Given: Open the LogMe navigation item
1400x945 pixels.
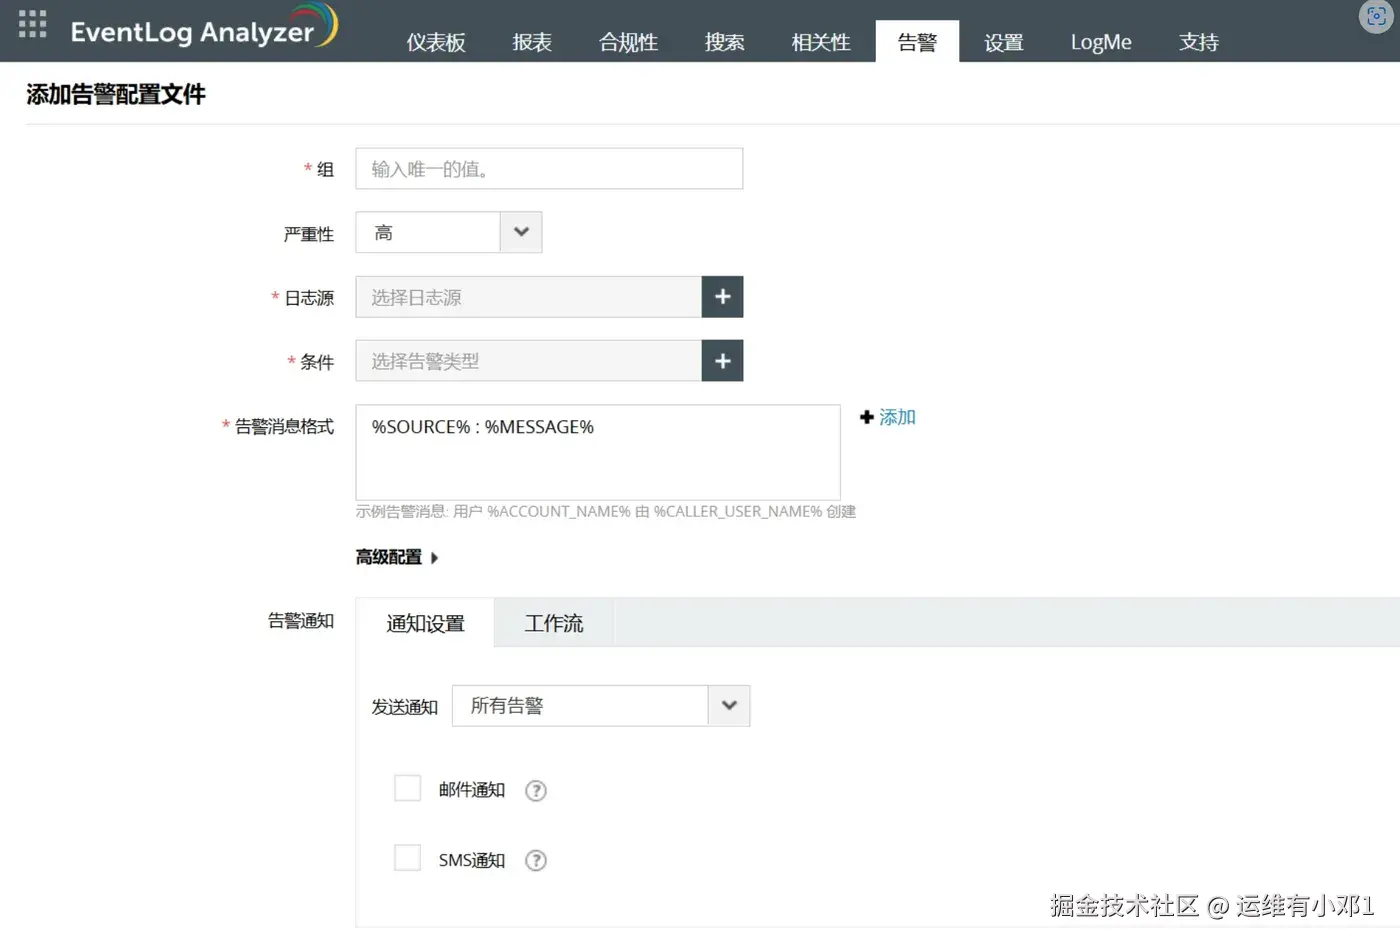Looking at the screenshot, I should click(1100, 42).
